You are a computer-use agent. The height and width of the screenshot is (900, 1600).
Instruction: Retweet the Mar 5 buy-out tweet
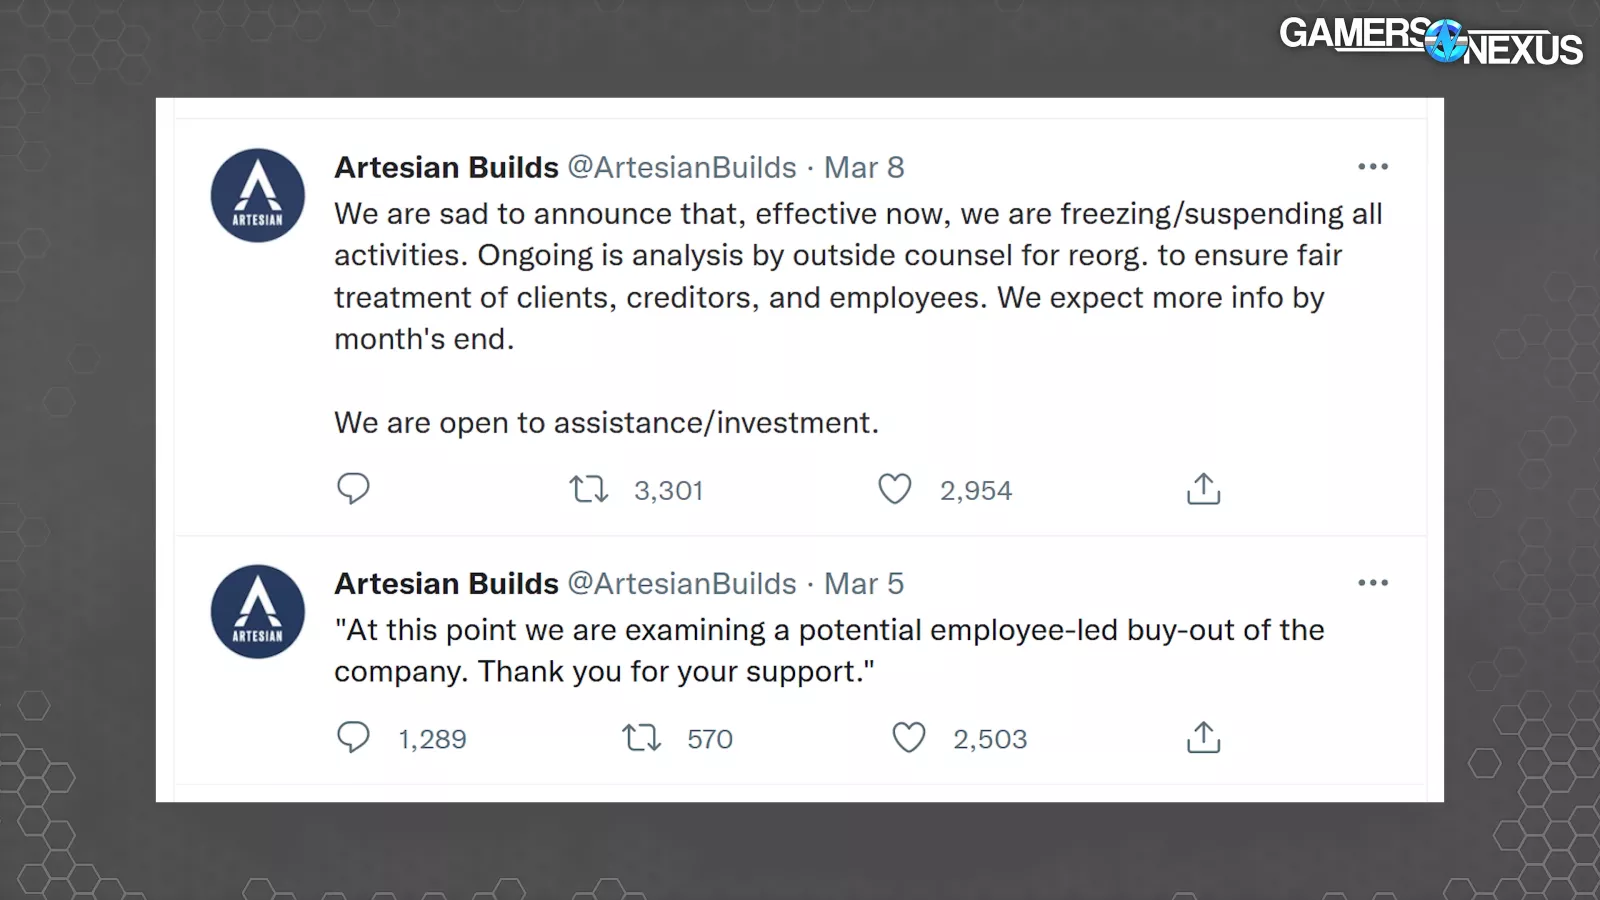[642, 738]
